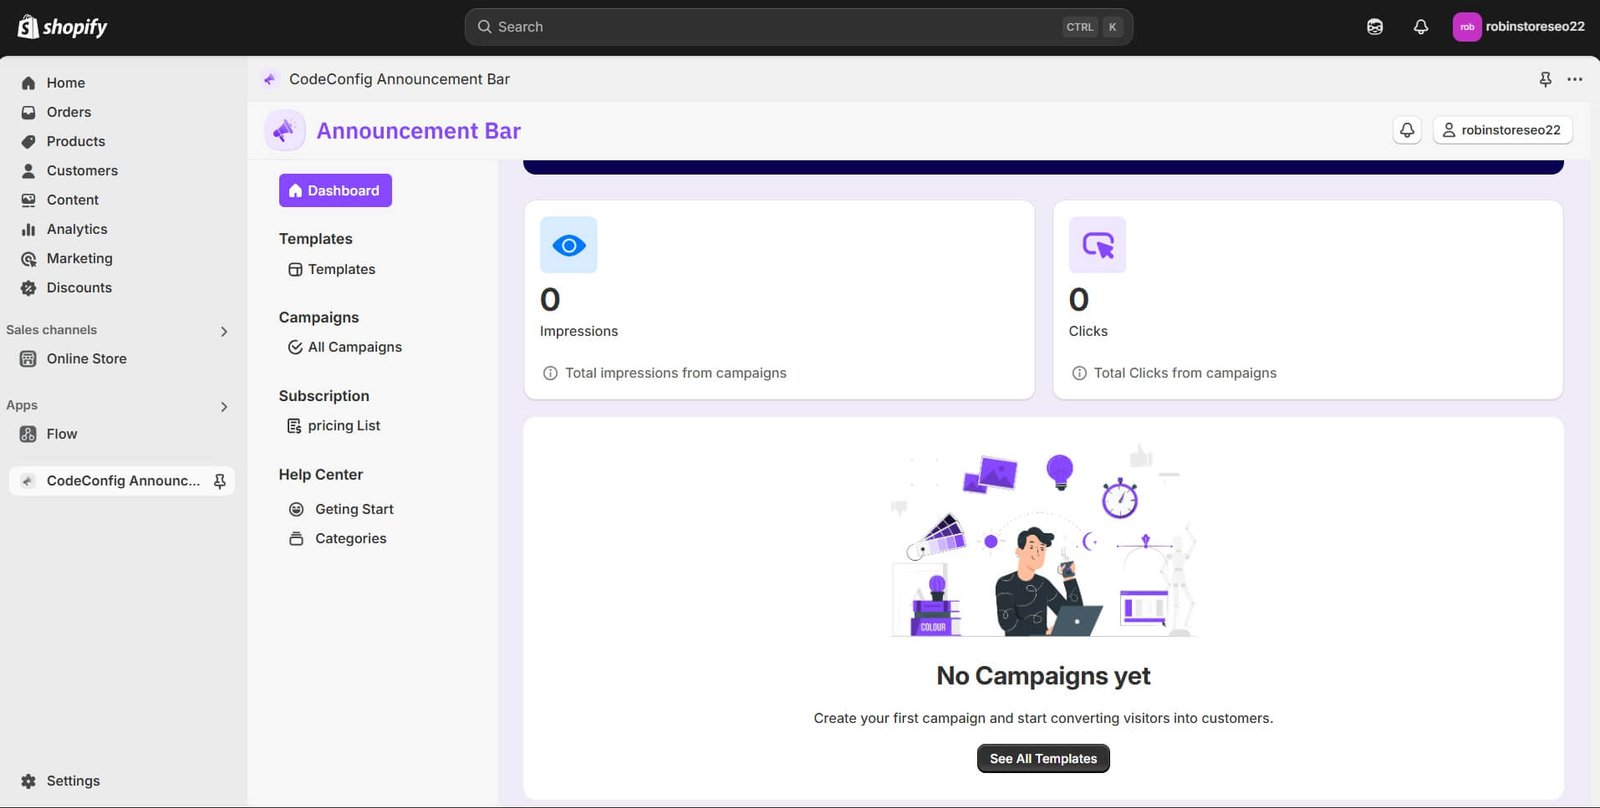1600x808 pixels.
Task: Open the app notification bell button
Action: [1407, 130]
